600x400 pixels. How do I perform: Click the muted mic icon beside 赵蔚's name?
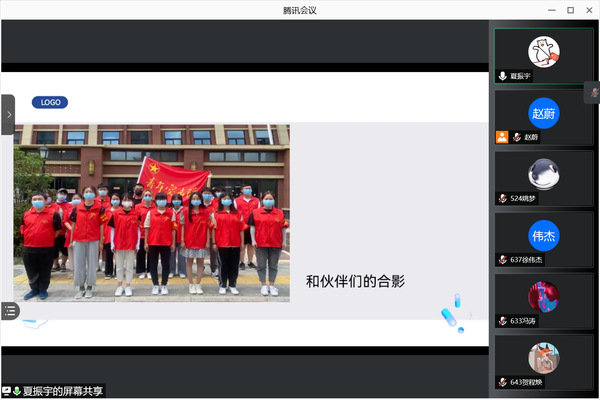[517, 137]
